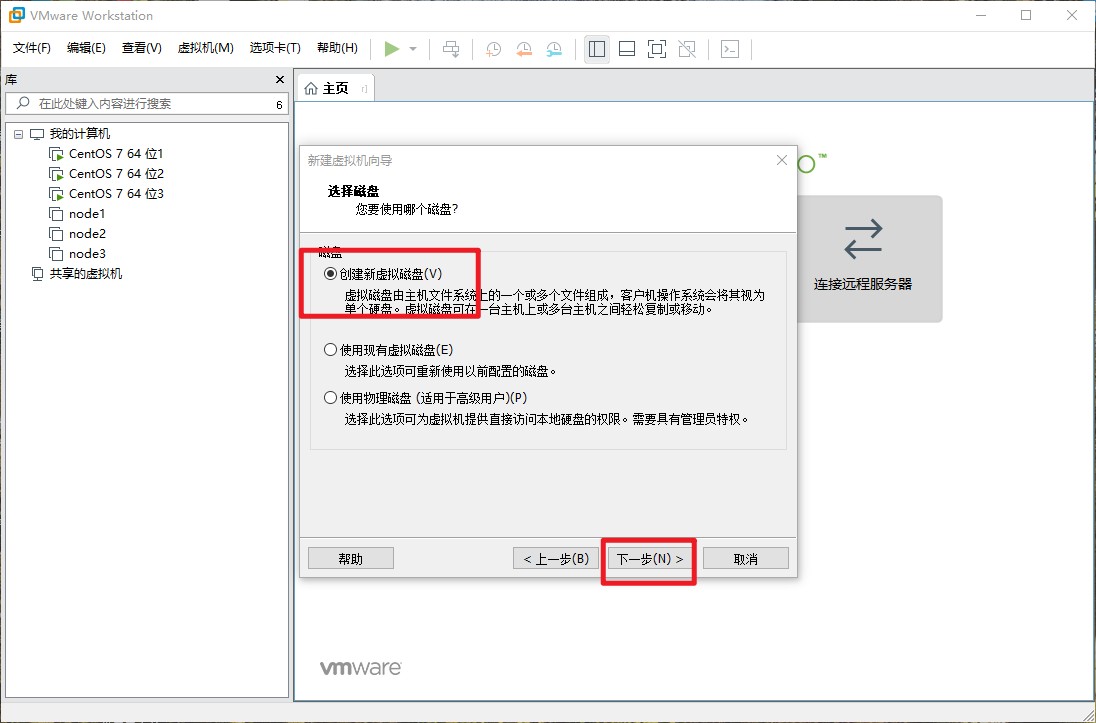Screen dimensions: 1096x723
Task: Revert to snapshot toolbar icon
Action: (524, 49)
